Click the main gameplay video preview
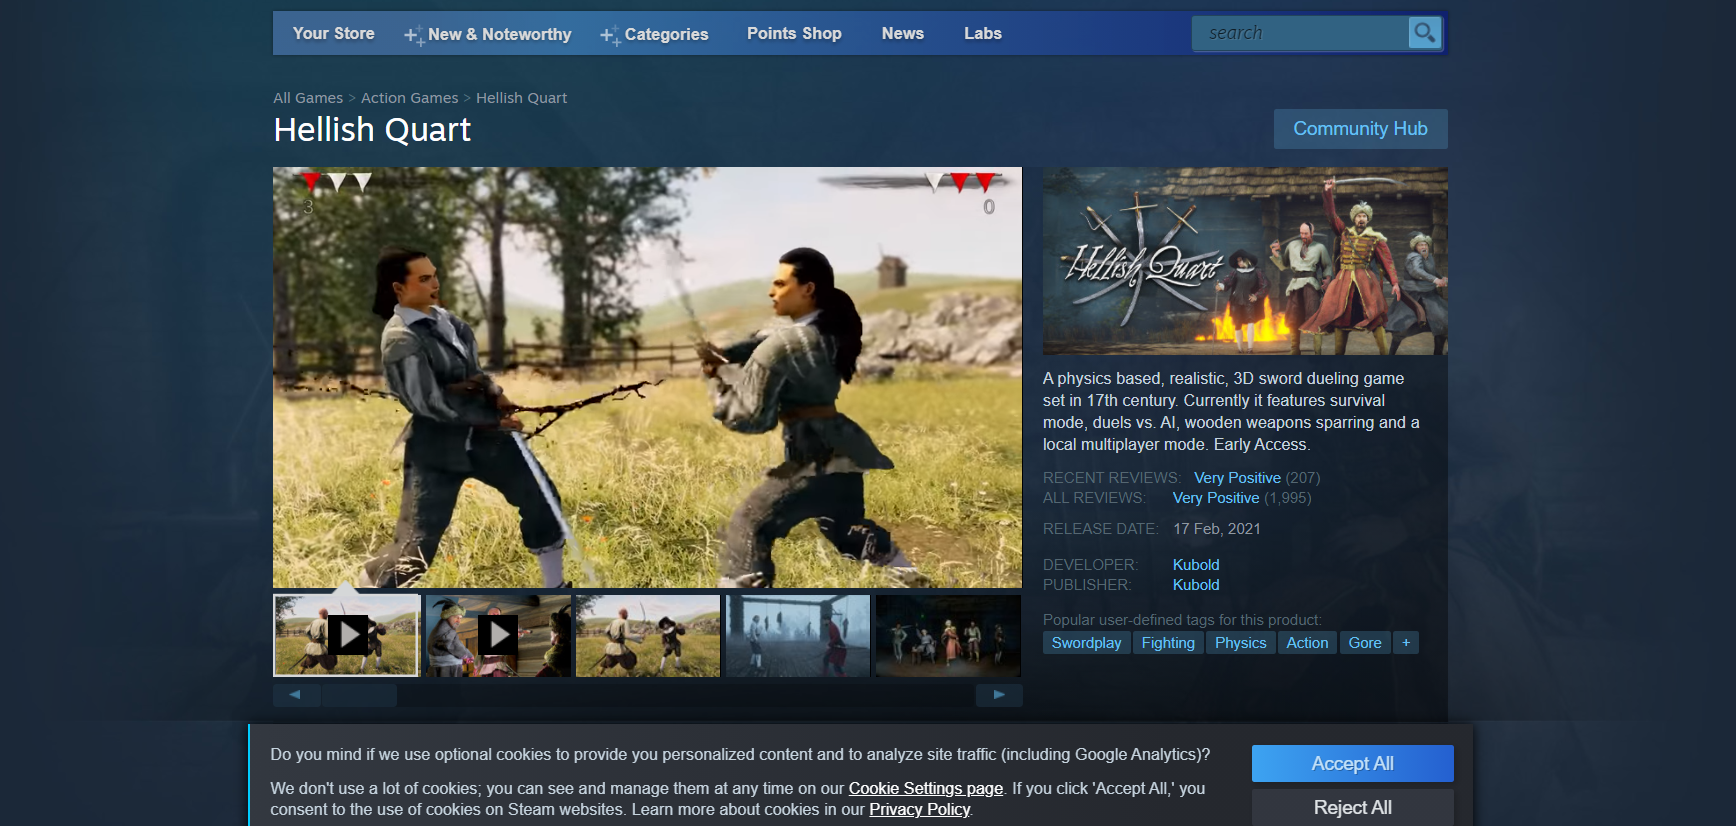Screen dimensions: 1736x826 pos(647,377)
